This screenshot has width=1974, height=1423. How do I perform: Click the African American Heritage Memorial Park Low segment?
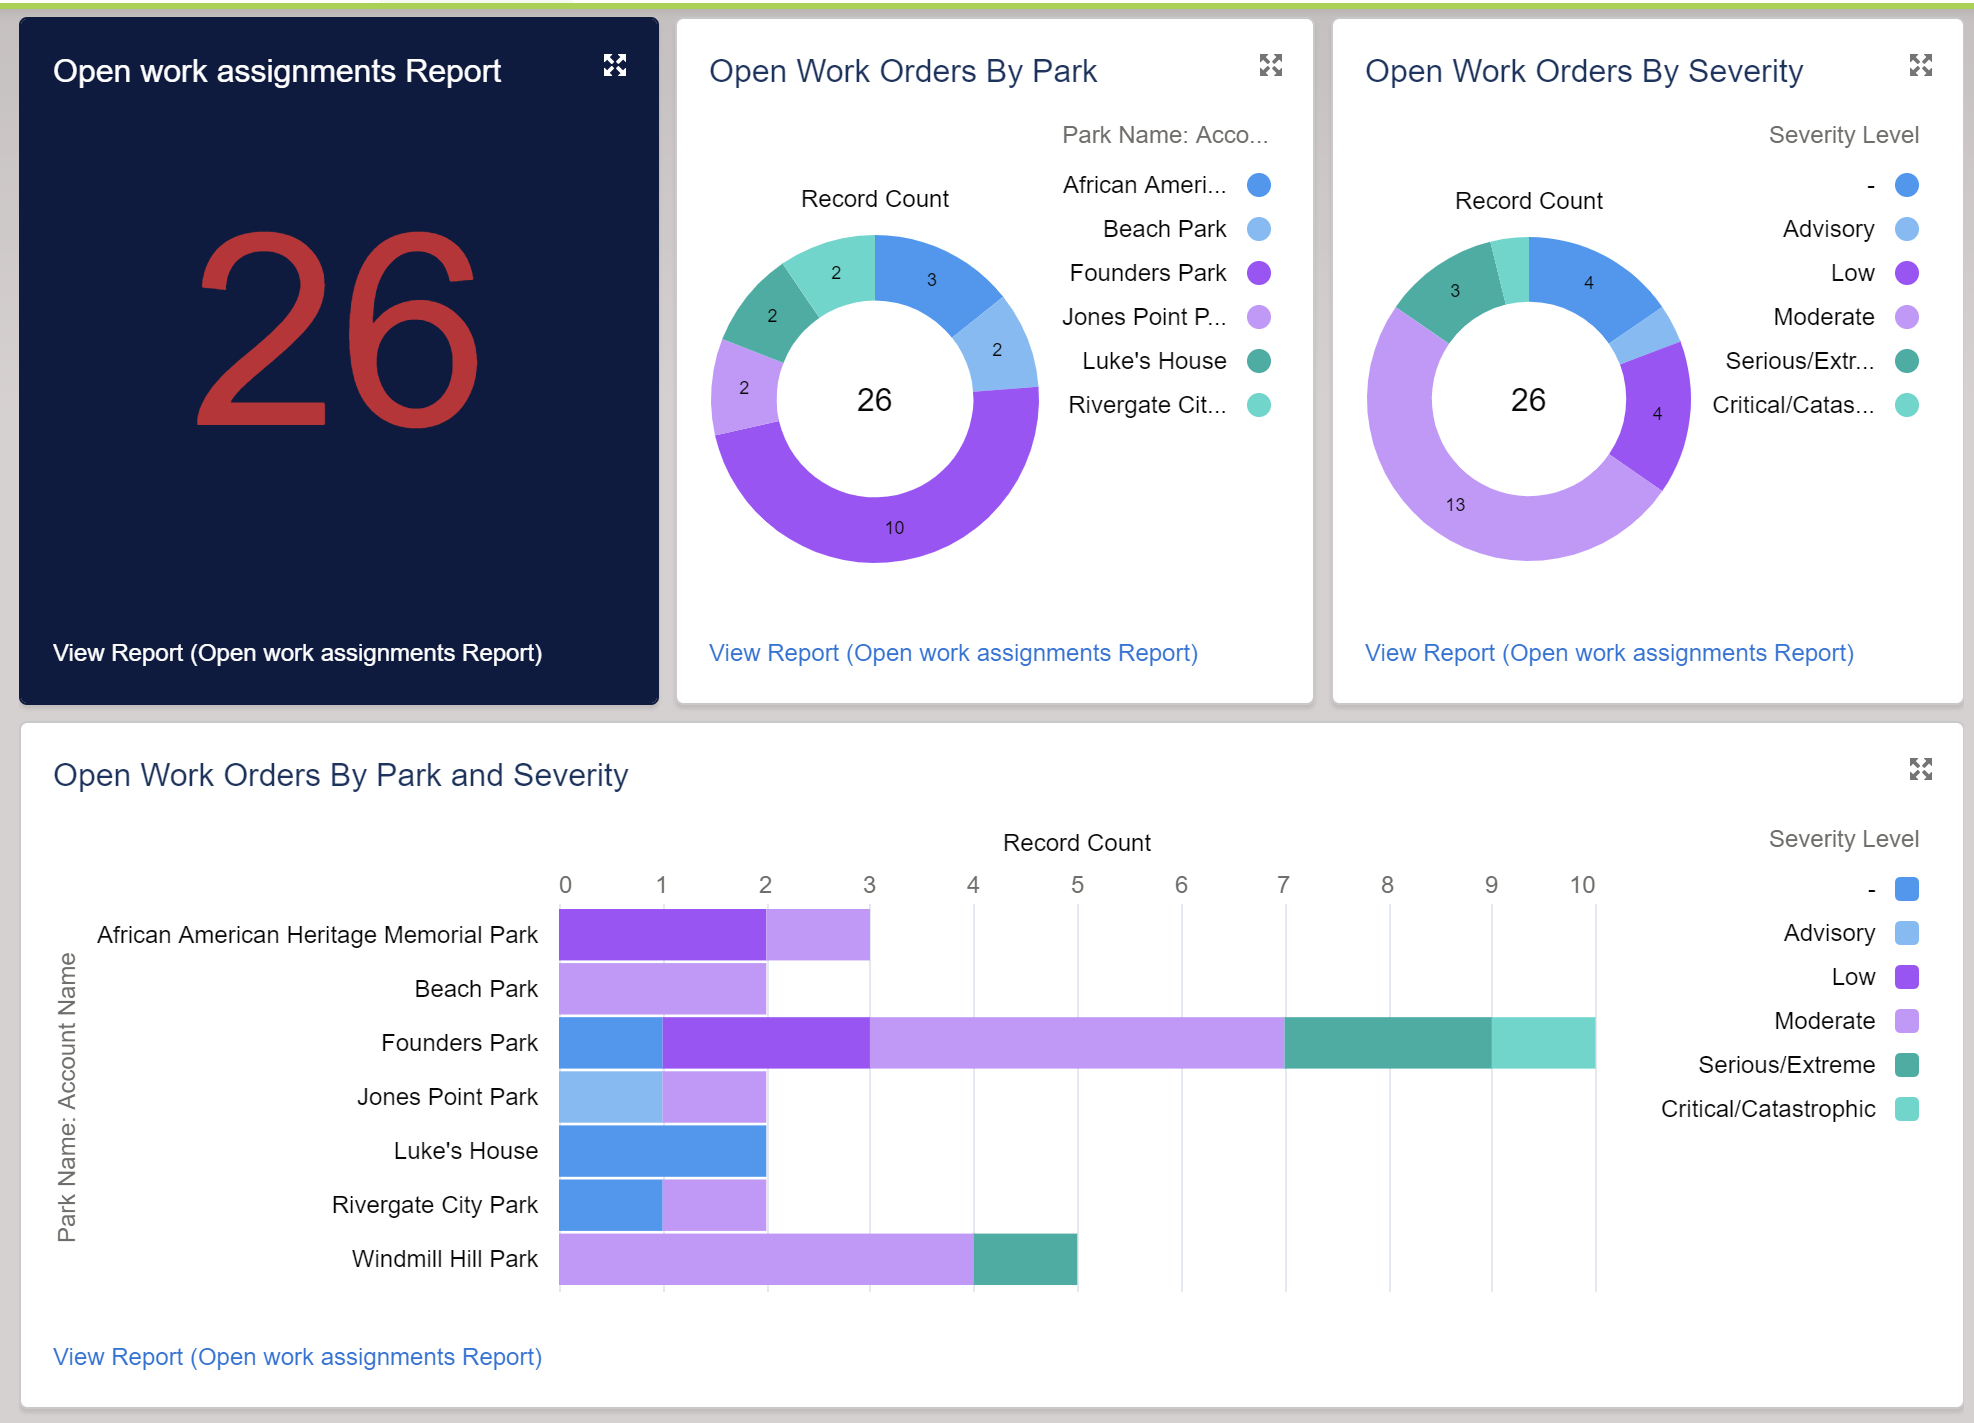663,935
